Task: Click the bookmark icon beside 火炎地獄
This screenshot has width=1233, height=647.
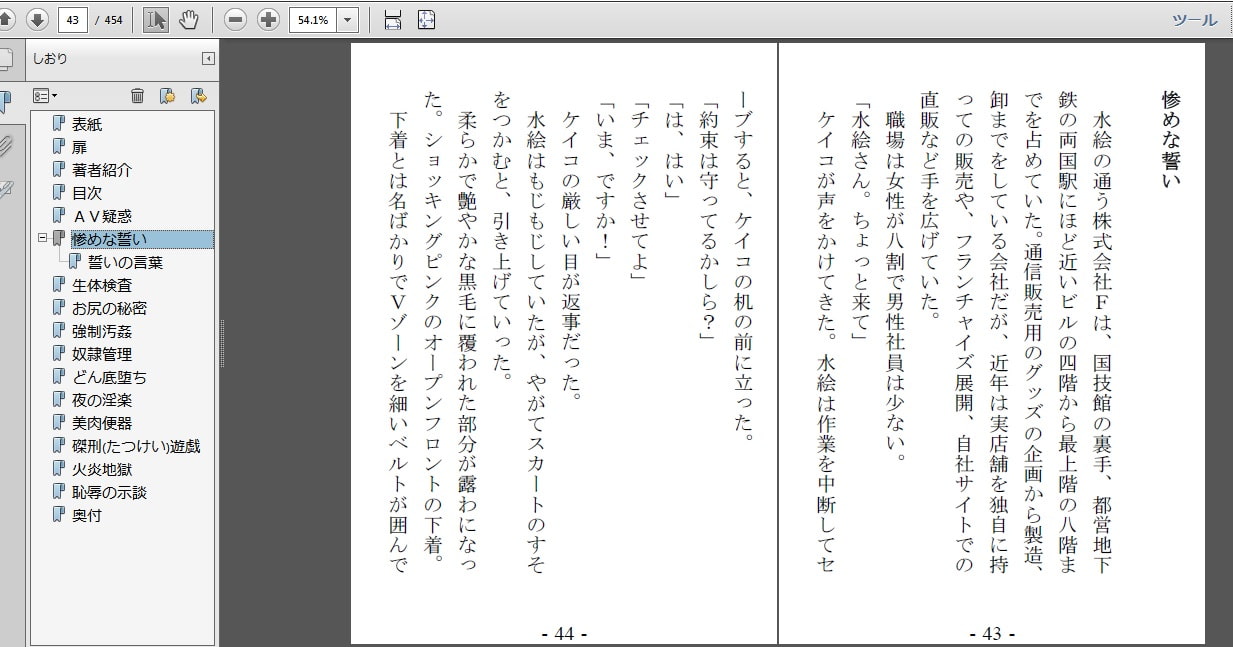Action: coord(59,469)
